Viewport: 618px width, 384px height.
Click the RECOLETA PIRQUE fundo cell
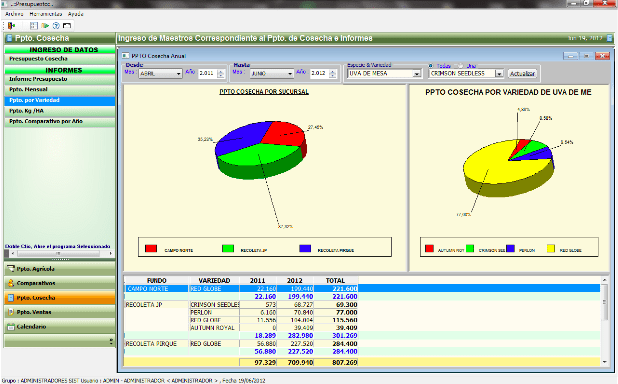pos(156,344)
